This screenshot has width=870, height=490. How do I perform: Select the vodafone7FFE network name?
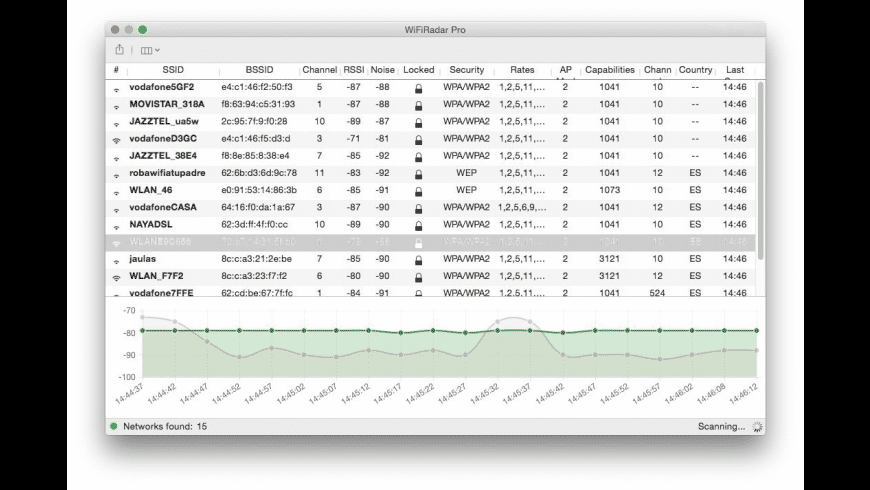pos(161,292)
